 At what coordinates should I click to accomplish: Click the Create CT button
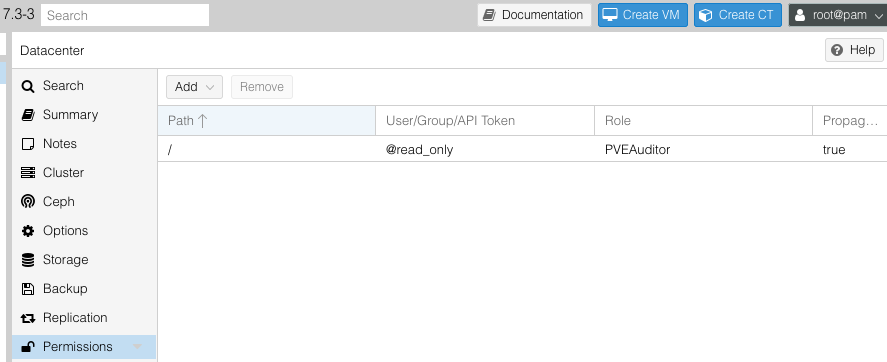point(738,15)
